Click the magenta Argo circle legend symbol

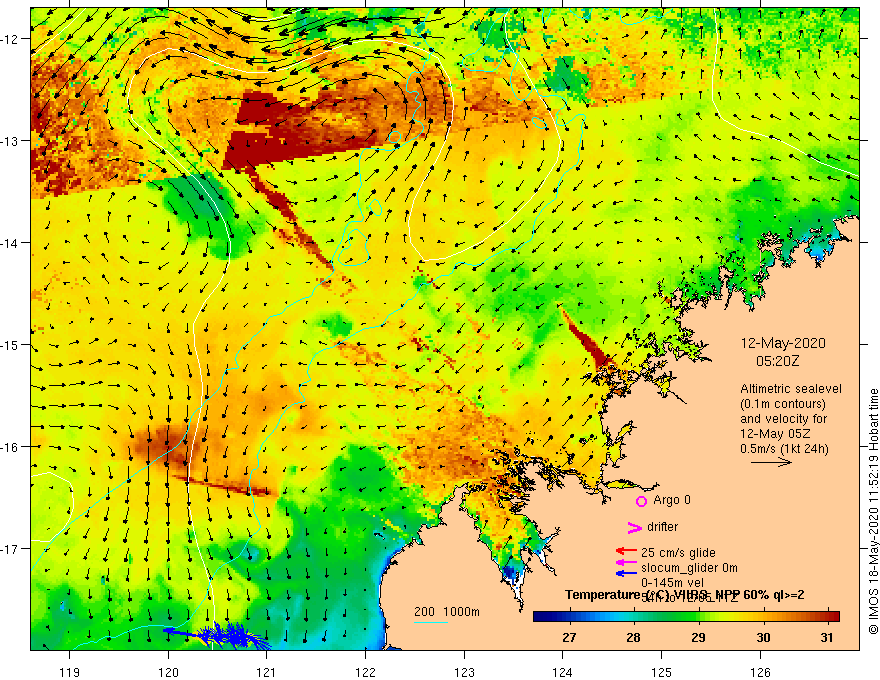click(641, 501)
